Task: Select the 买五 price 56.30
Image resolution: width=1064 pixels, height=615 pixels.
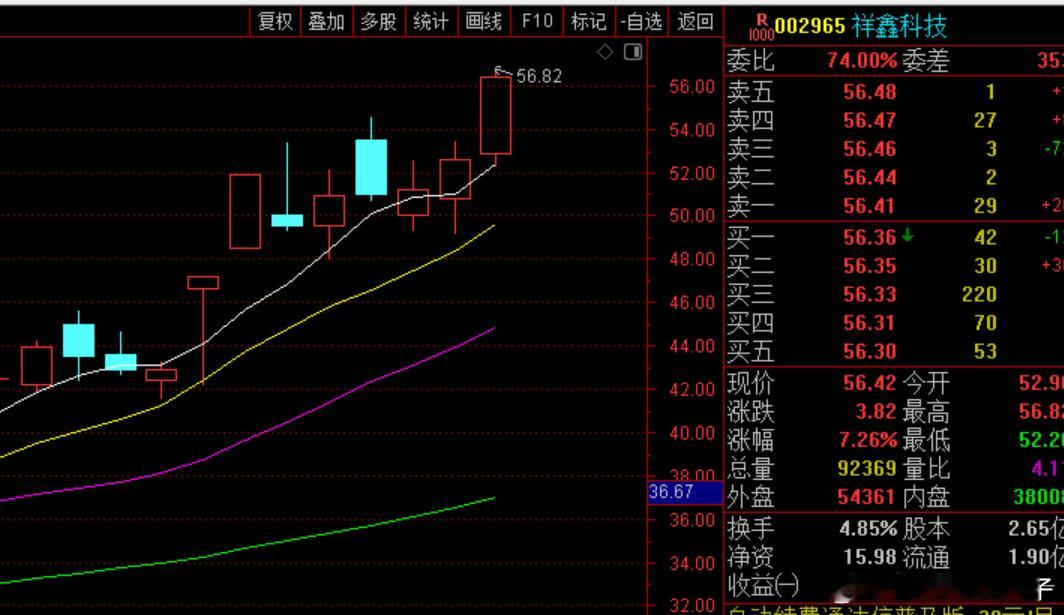Action: click(x=870, y=351)
